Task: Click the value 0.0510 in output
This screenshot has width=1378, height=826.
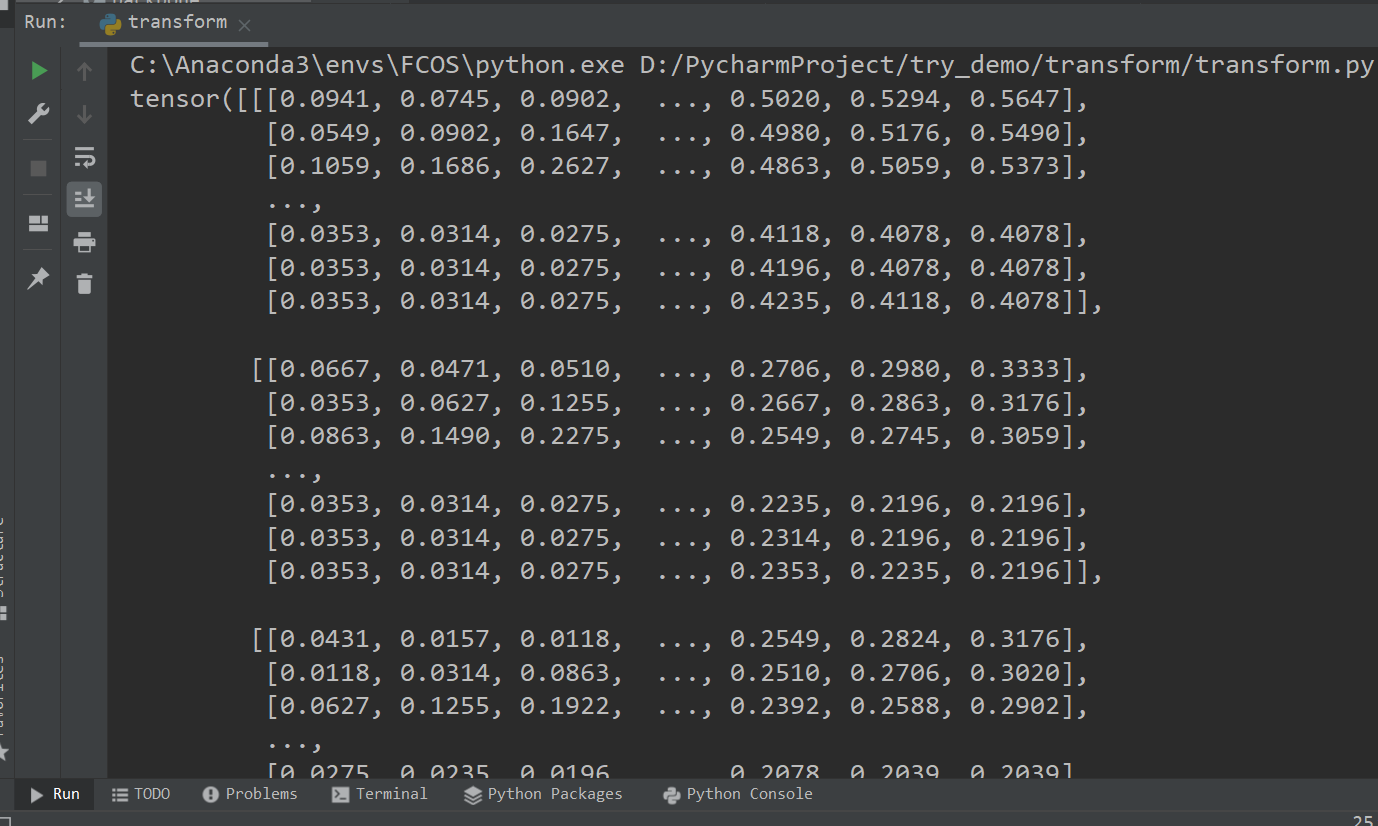Action: [x=565, y=369]
